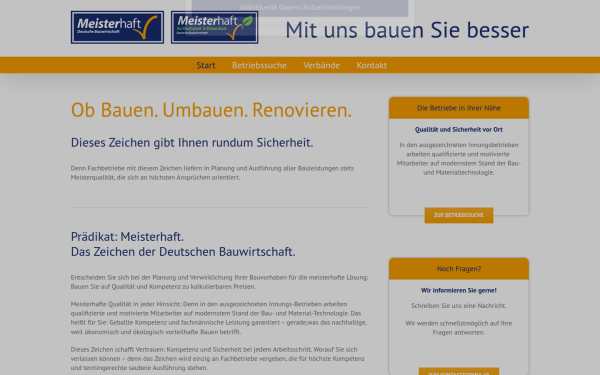
Task: Click the Meisterhaft Deutsche Bauwirtschaft logo
Action: (117, 27)
